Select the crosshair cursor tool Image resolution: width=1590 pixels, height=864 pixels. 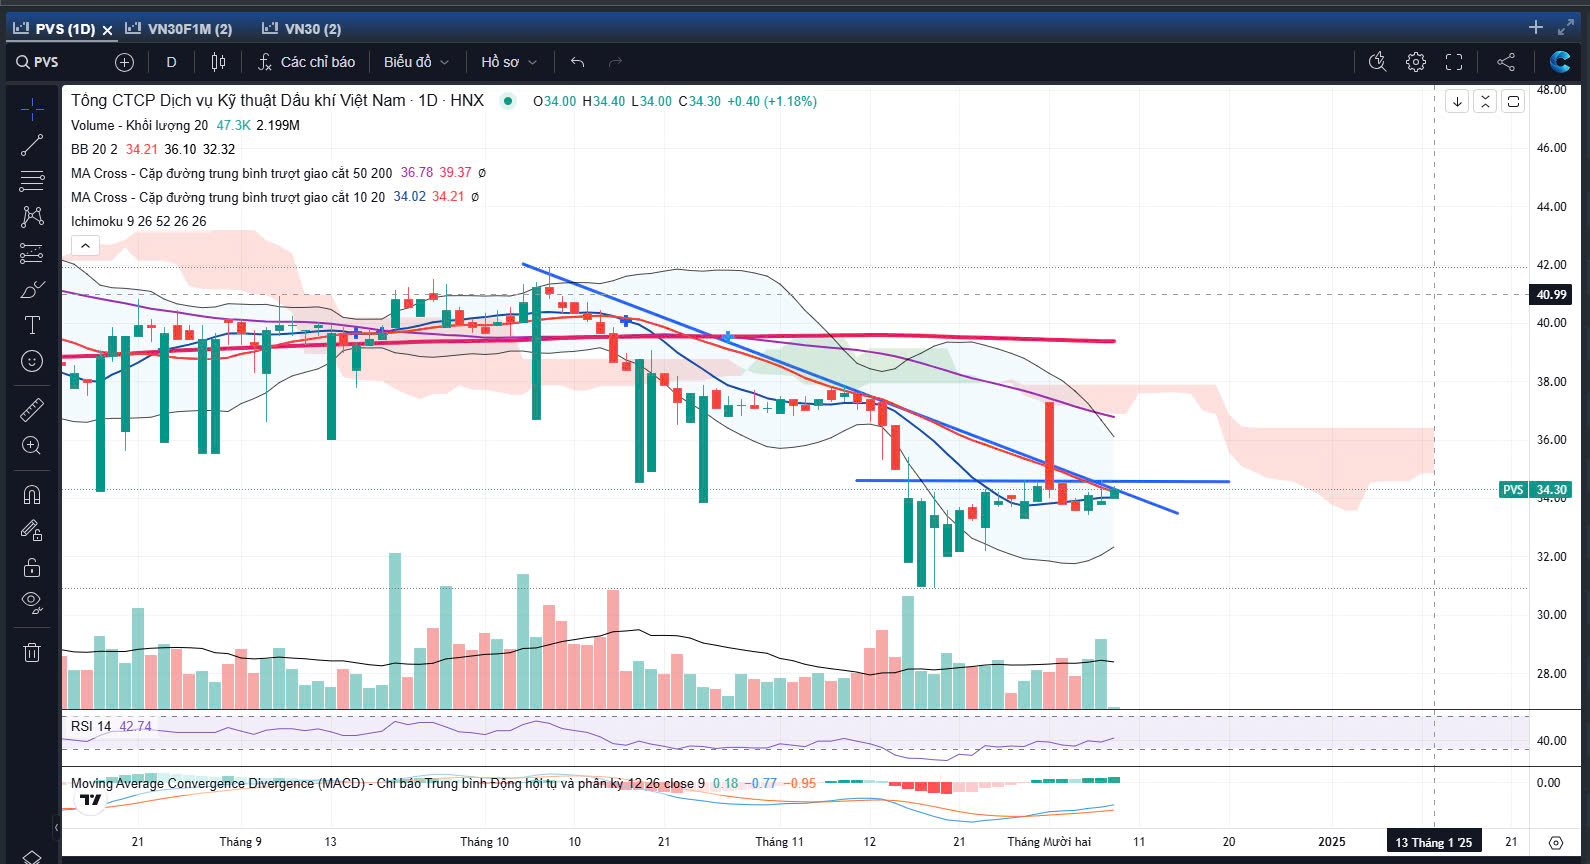(32, 108)
